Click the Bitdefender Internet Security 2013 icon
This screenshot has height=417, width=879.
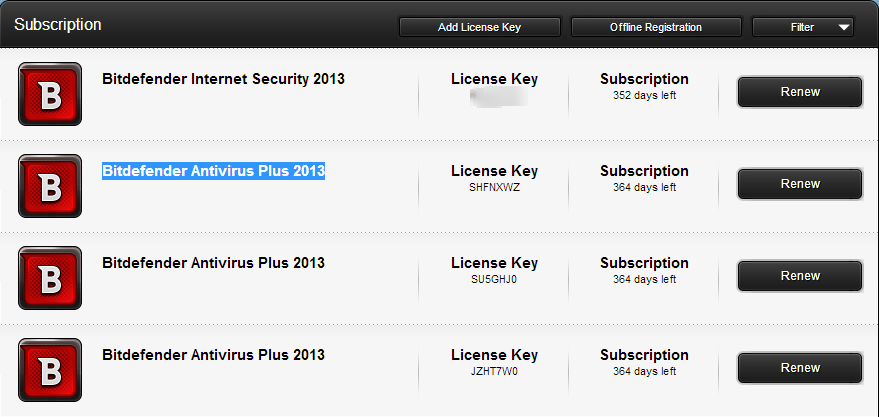coord(50,93)
